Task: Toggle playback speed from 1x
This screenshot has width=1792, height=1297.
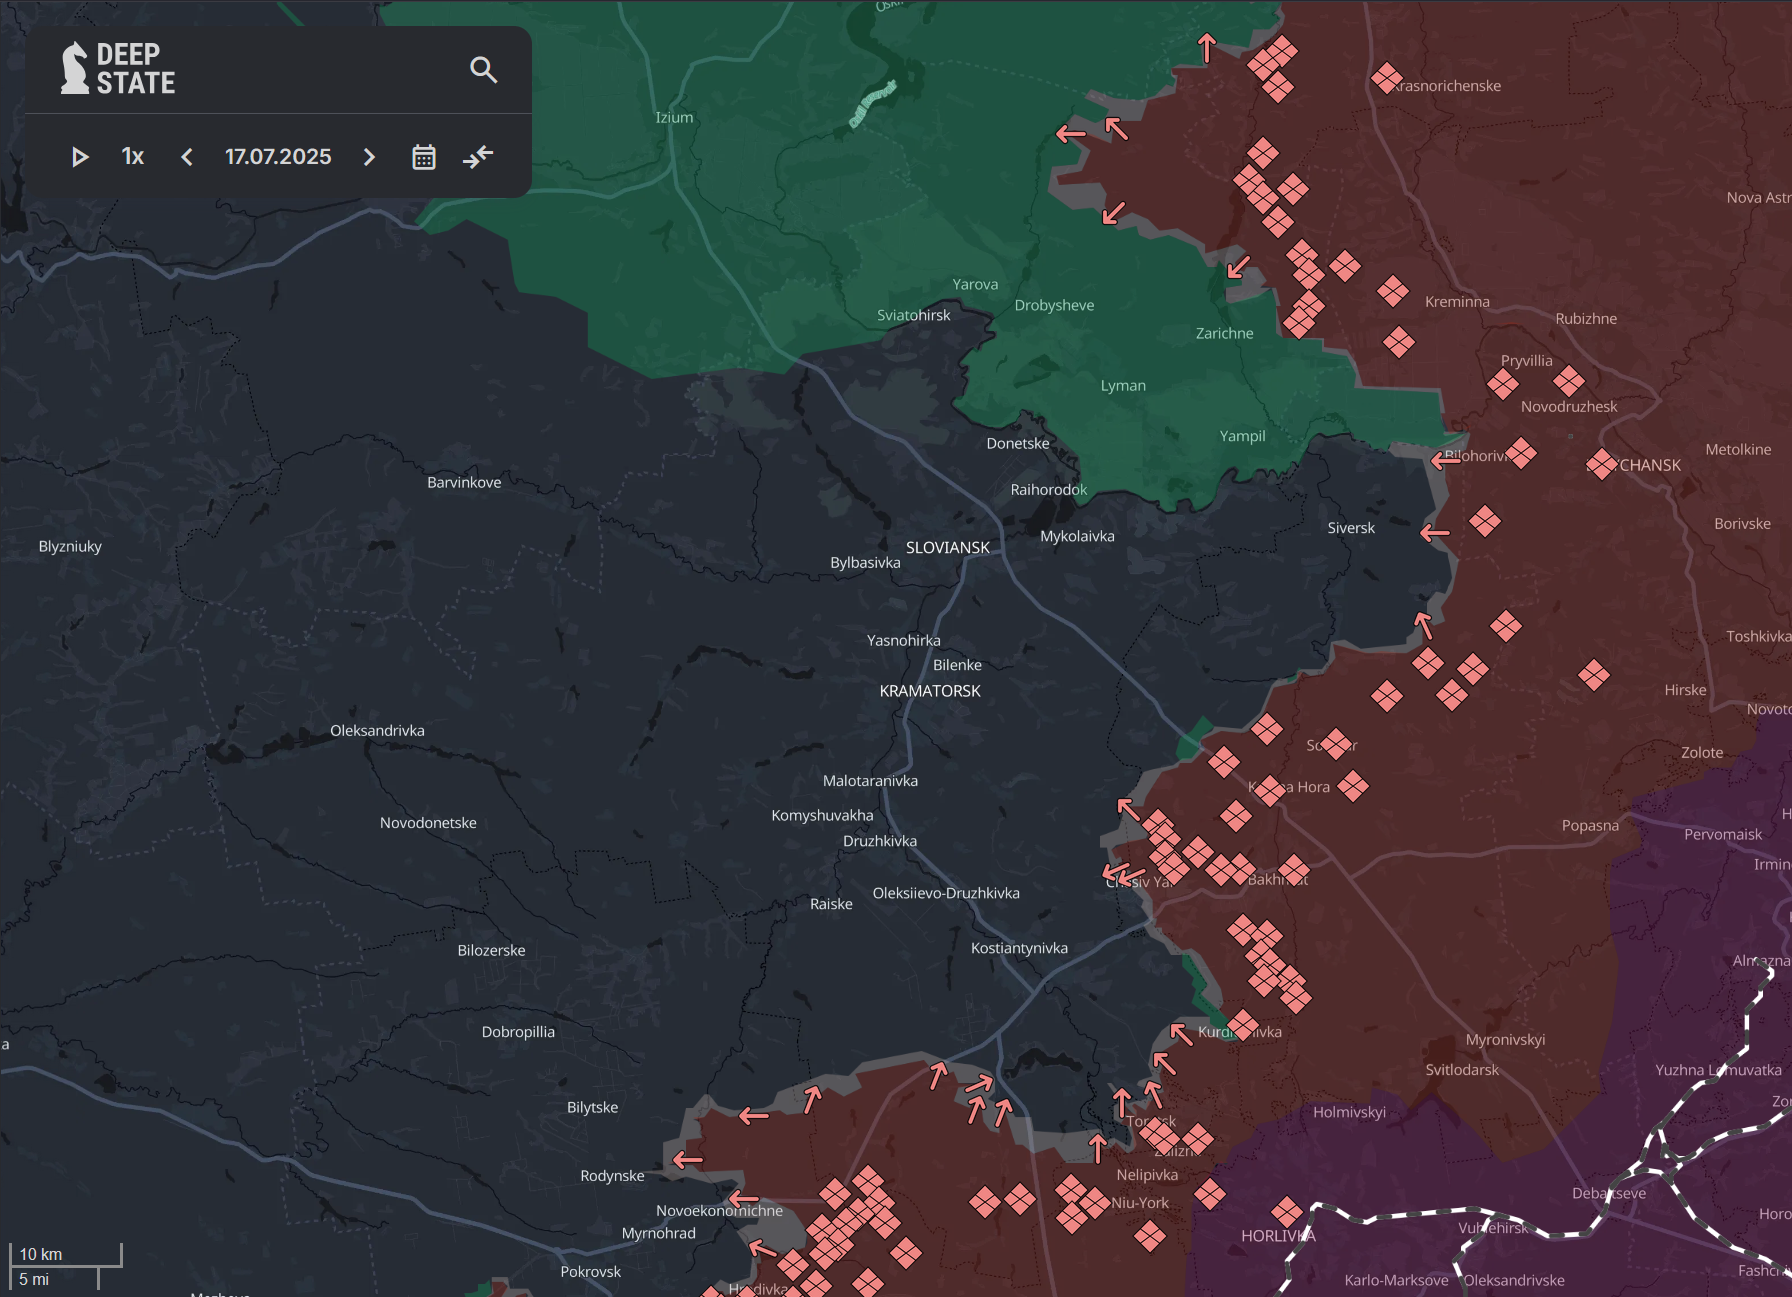Action: (x=132, y=156)
